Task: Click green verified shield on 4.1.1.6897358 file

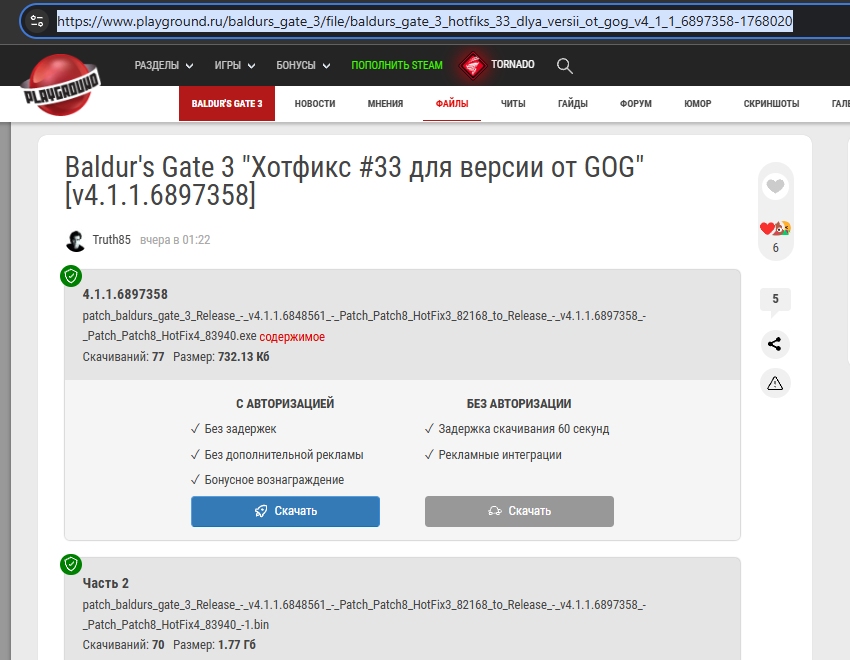Action: tap(71, 276)
